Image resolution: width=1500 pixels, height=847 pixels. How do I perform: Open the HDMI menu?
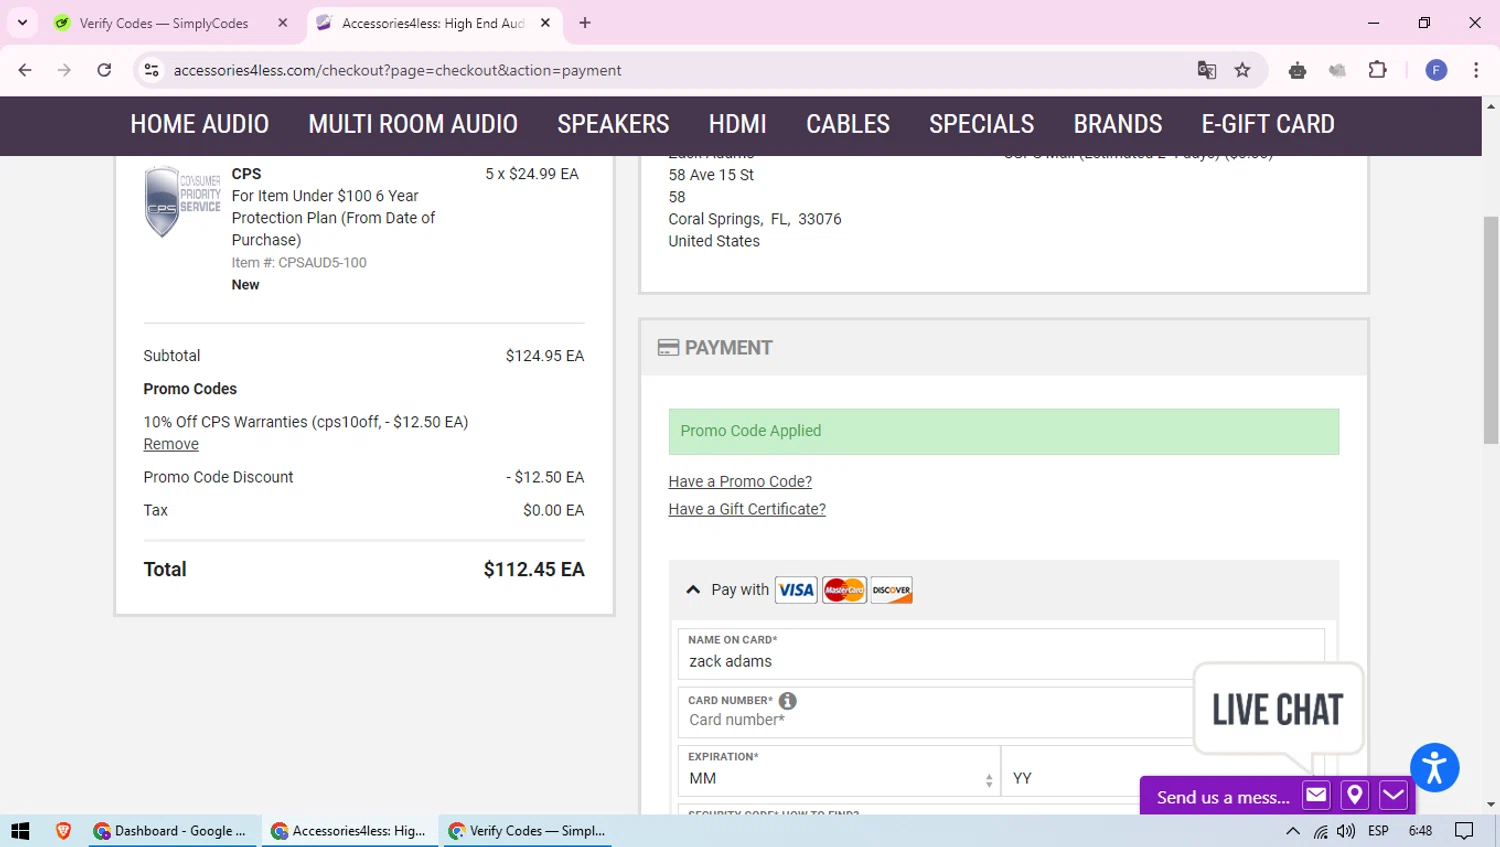point(738,124)
